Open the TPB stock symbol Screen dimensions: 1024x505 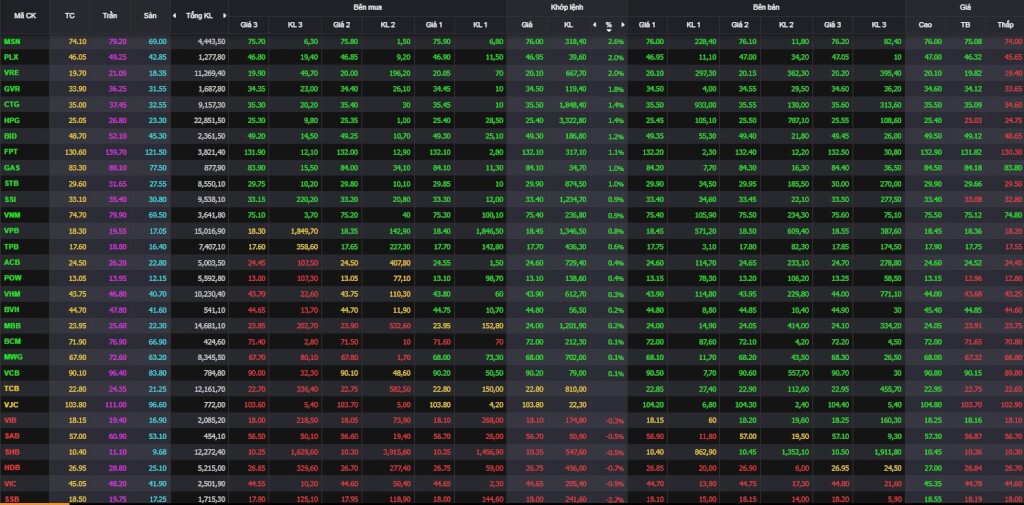10,246
